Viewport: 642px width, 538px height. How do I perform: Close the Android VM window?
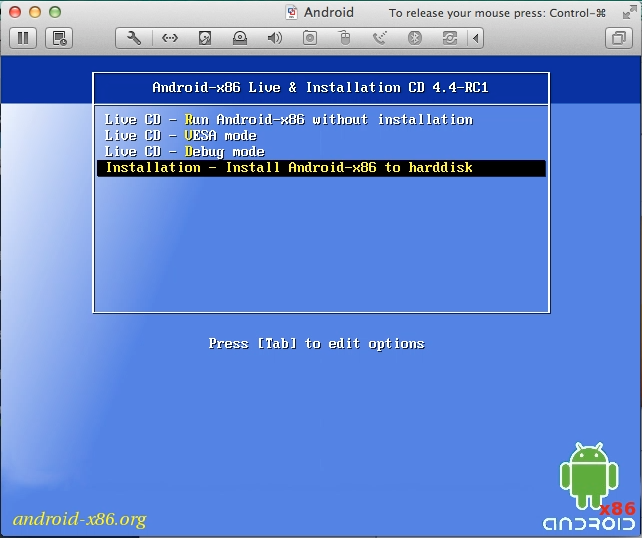[x=15, y=12]
